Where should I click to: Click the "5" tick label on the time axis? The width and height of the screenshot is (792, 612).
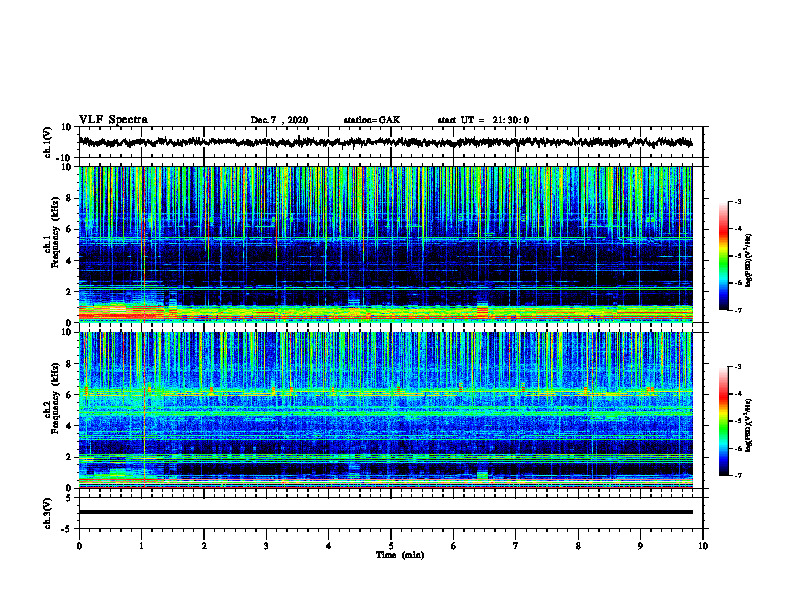point(391,546)
